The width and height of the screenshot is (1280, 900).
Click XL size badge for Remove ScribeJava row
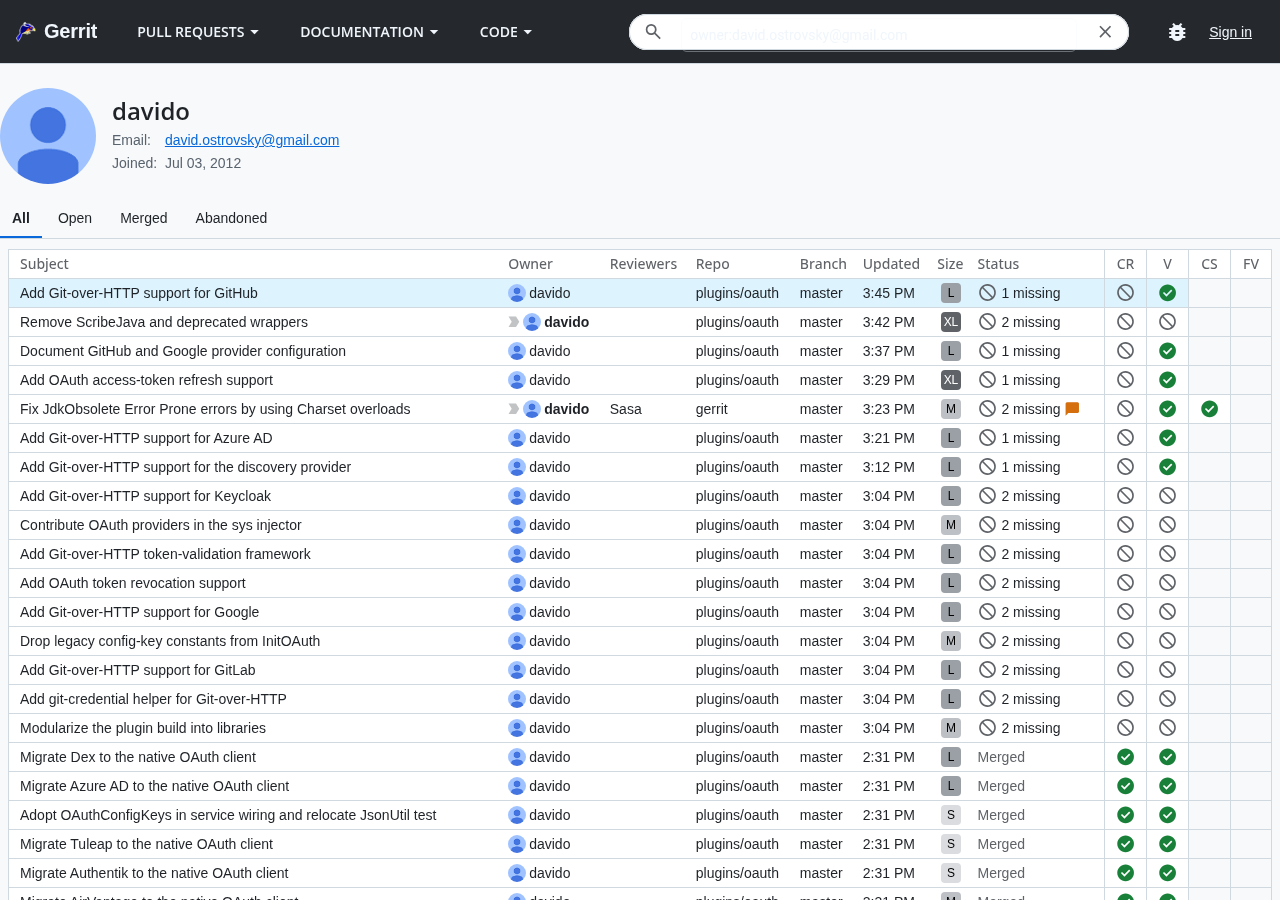[x=951, y=322]
